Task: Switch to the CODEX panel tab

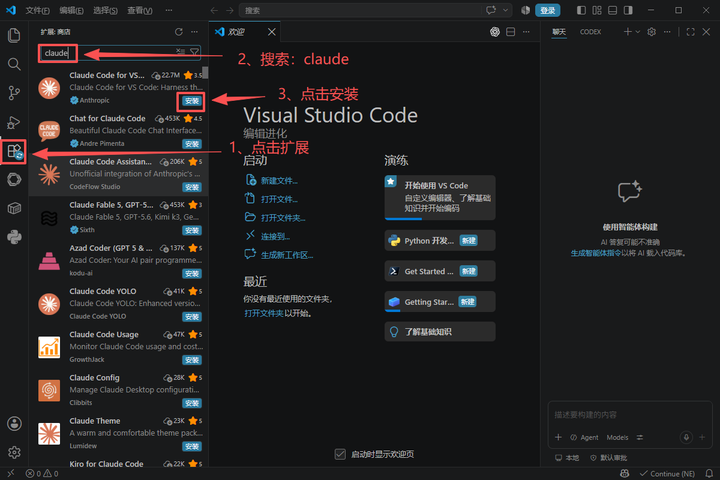Action: coord(591,32)
